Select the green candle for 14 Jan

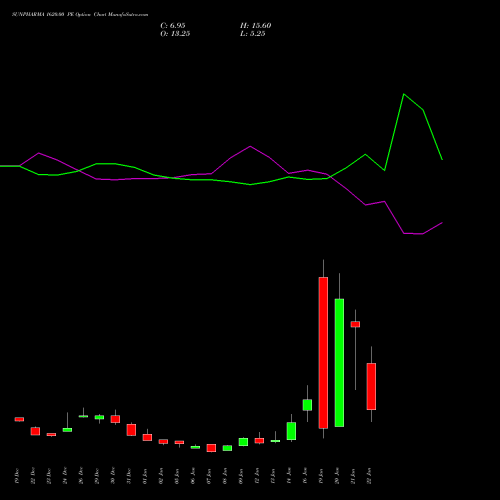(x=291, y=431)
